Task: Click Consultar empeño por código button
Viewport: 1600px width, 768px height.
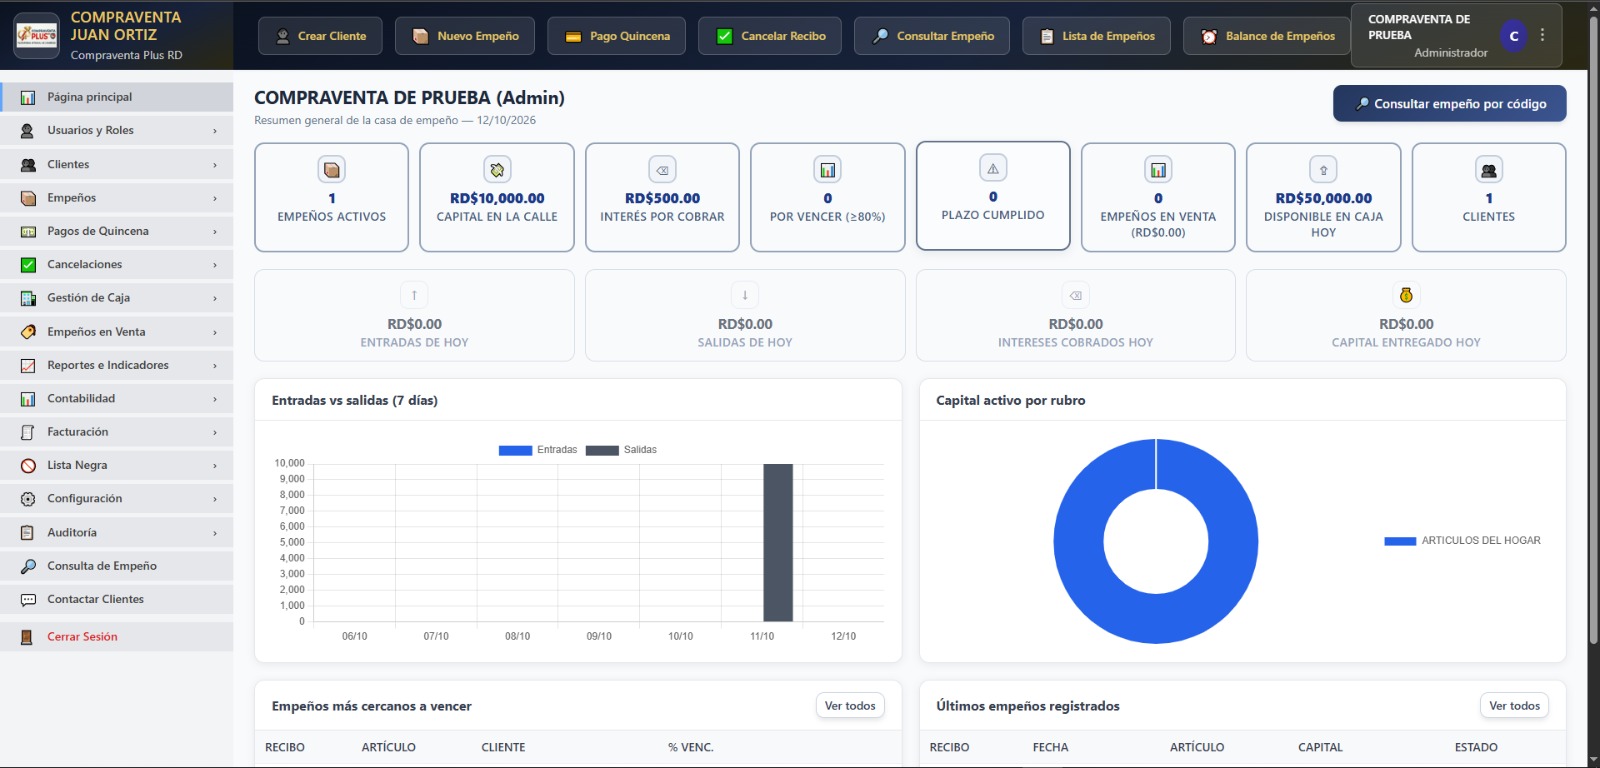Action: pos(1450,104)
